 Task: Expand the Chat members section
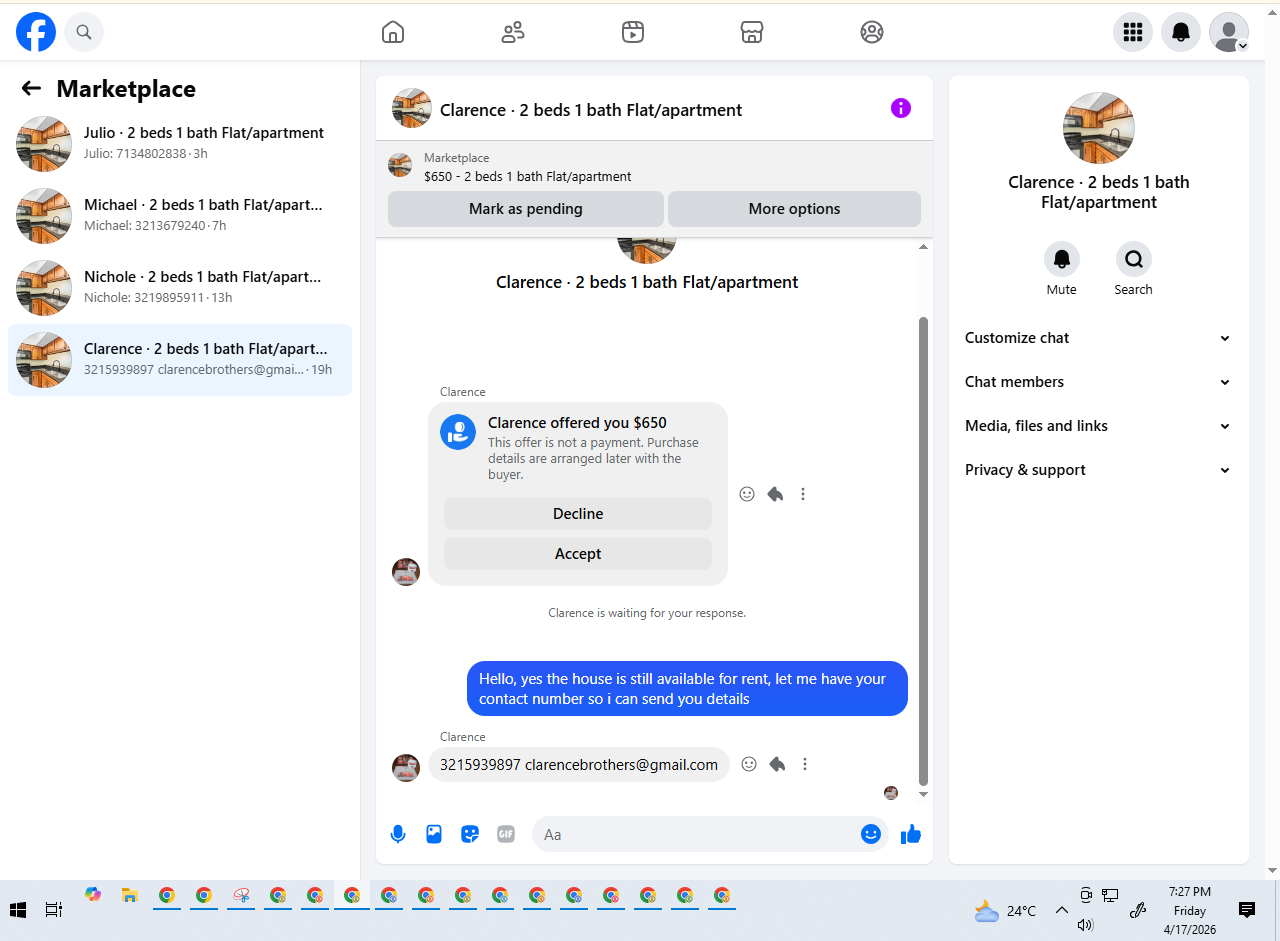(1098, 382)
